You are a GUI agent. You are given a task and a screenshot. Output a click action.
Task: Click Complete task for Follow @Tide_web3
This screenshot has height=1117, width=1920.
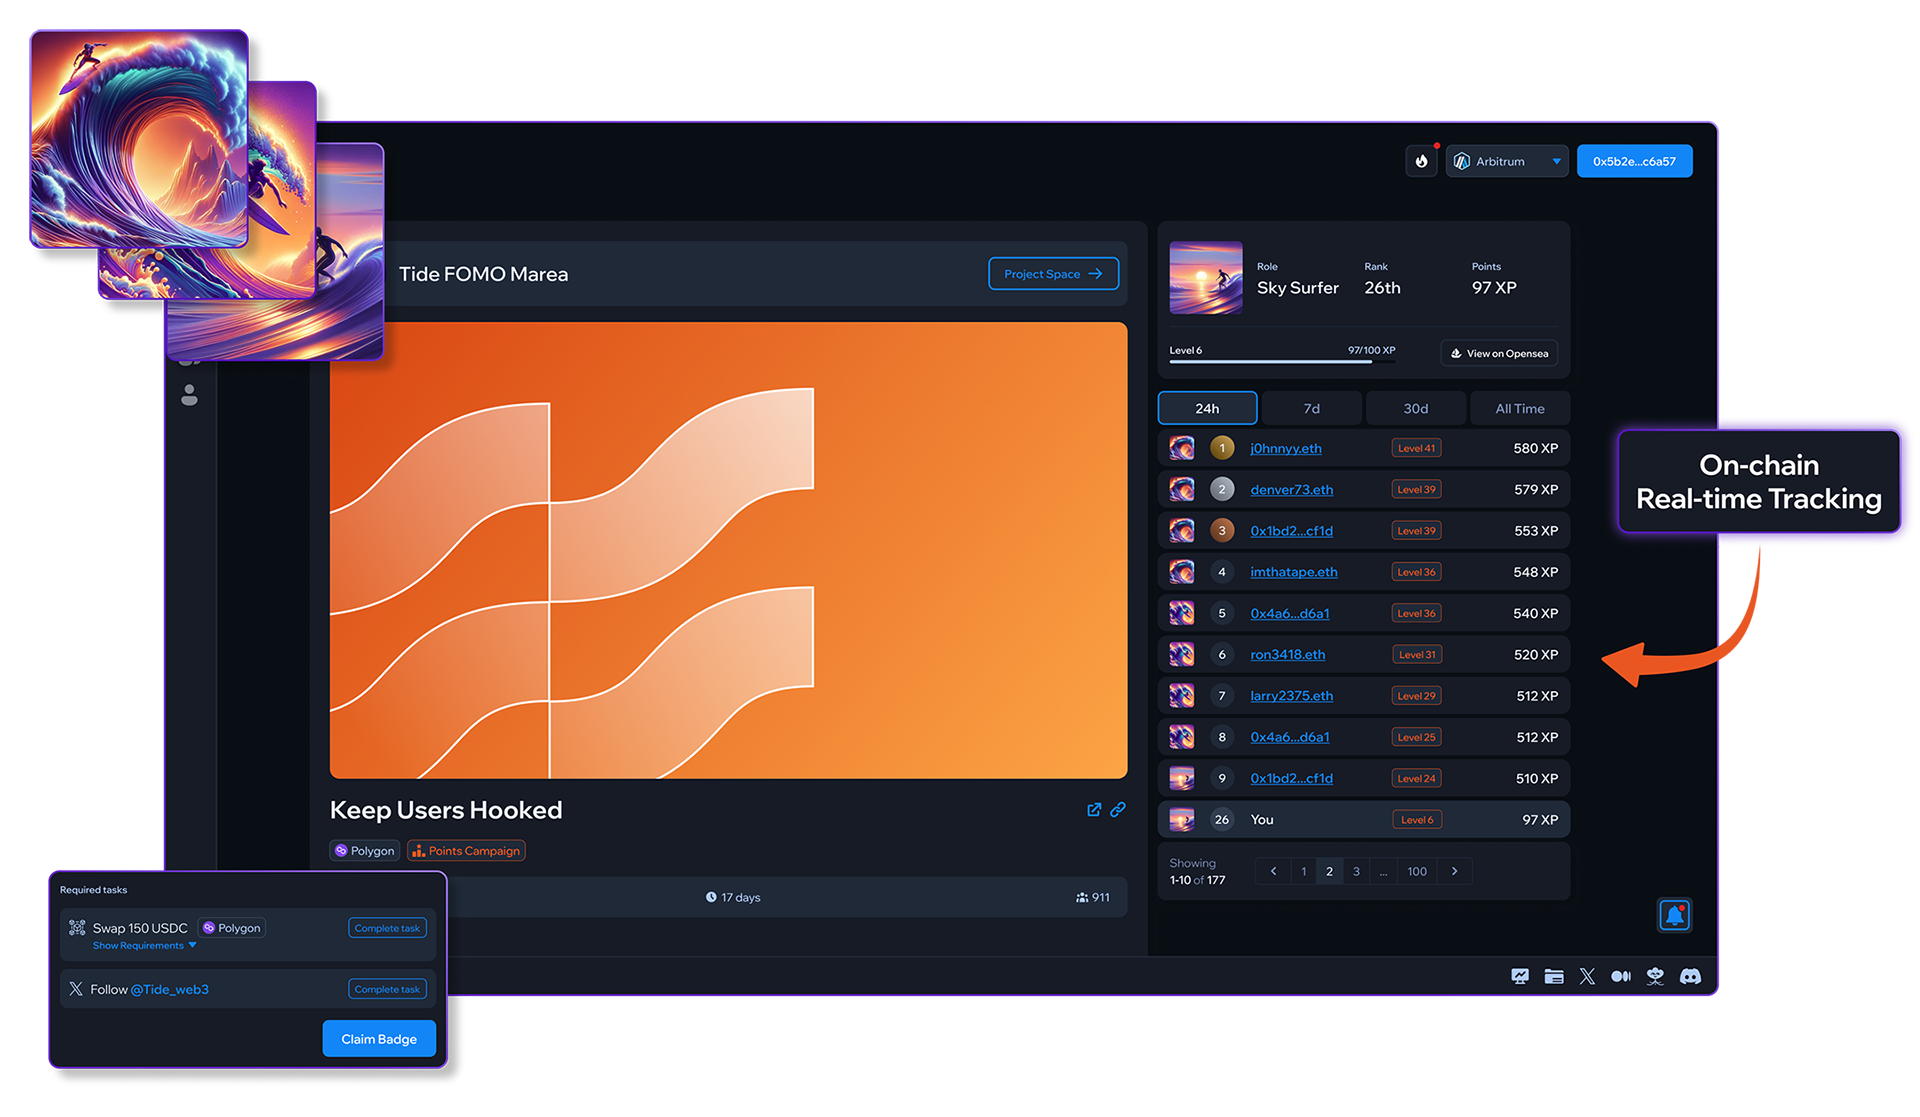387,989
